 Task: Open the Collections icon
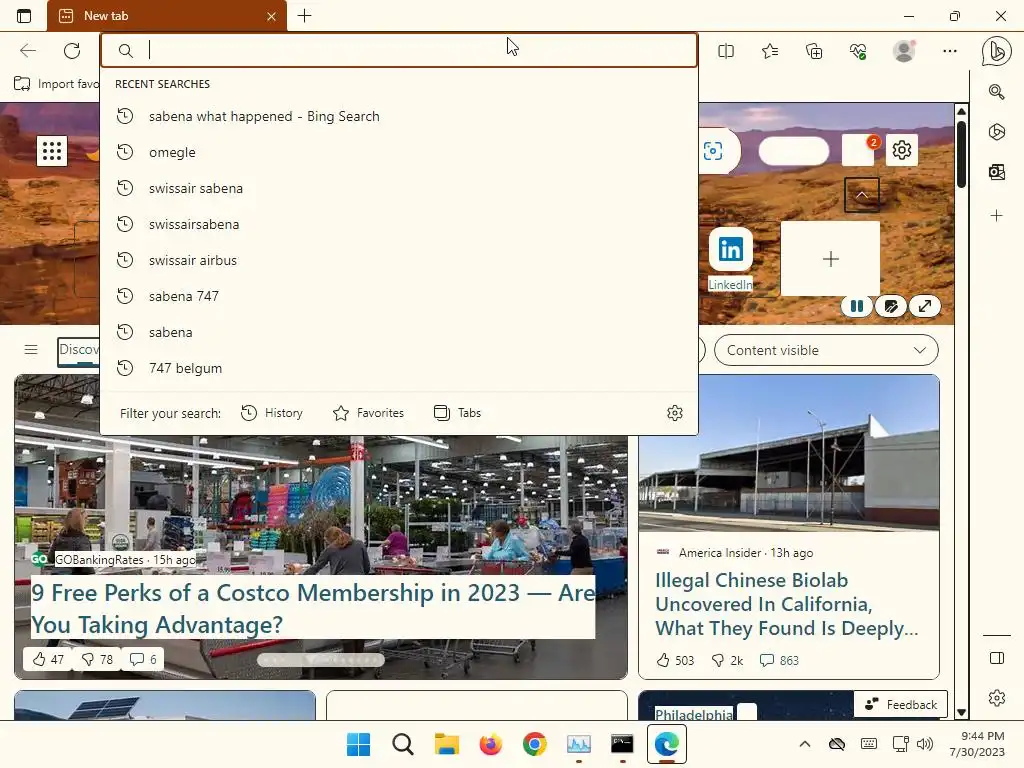coord(814,51)
